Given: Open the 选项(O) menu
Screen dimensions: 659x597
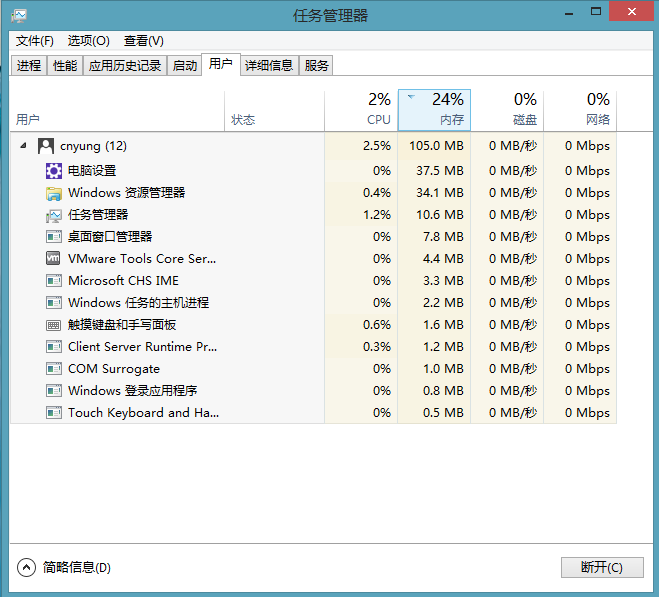Looking at the screenshot, I should pos(89,41).
